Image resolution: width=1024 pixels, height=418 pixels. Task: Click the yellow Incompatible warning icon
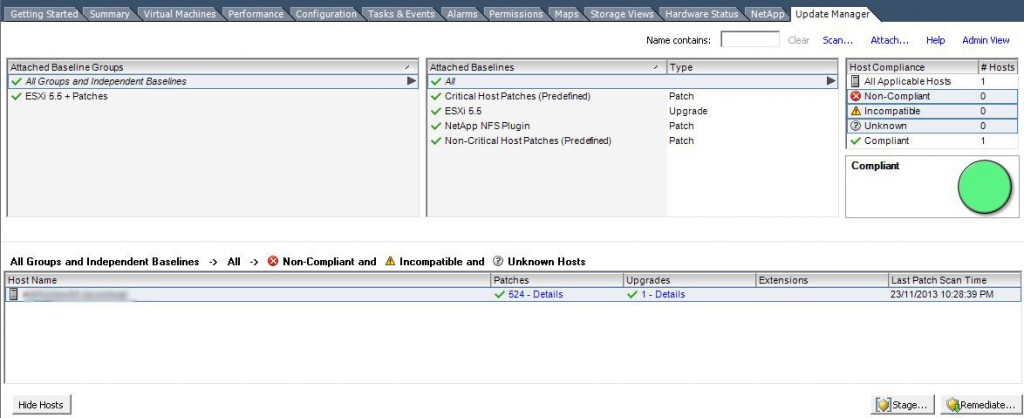click(855, 111)
